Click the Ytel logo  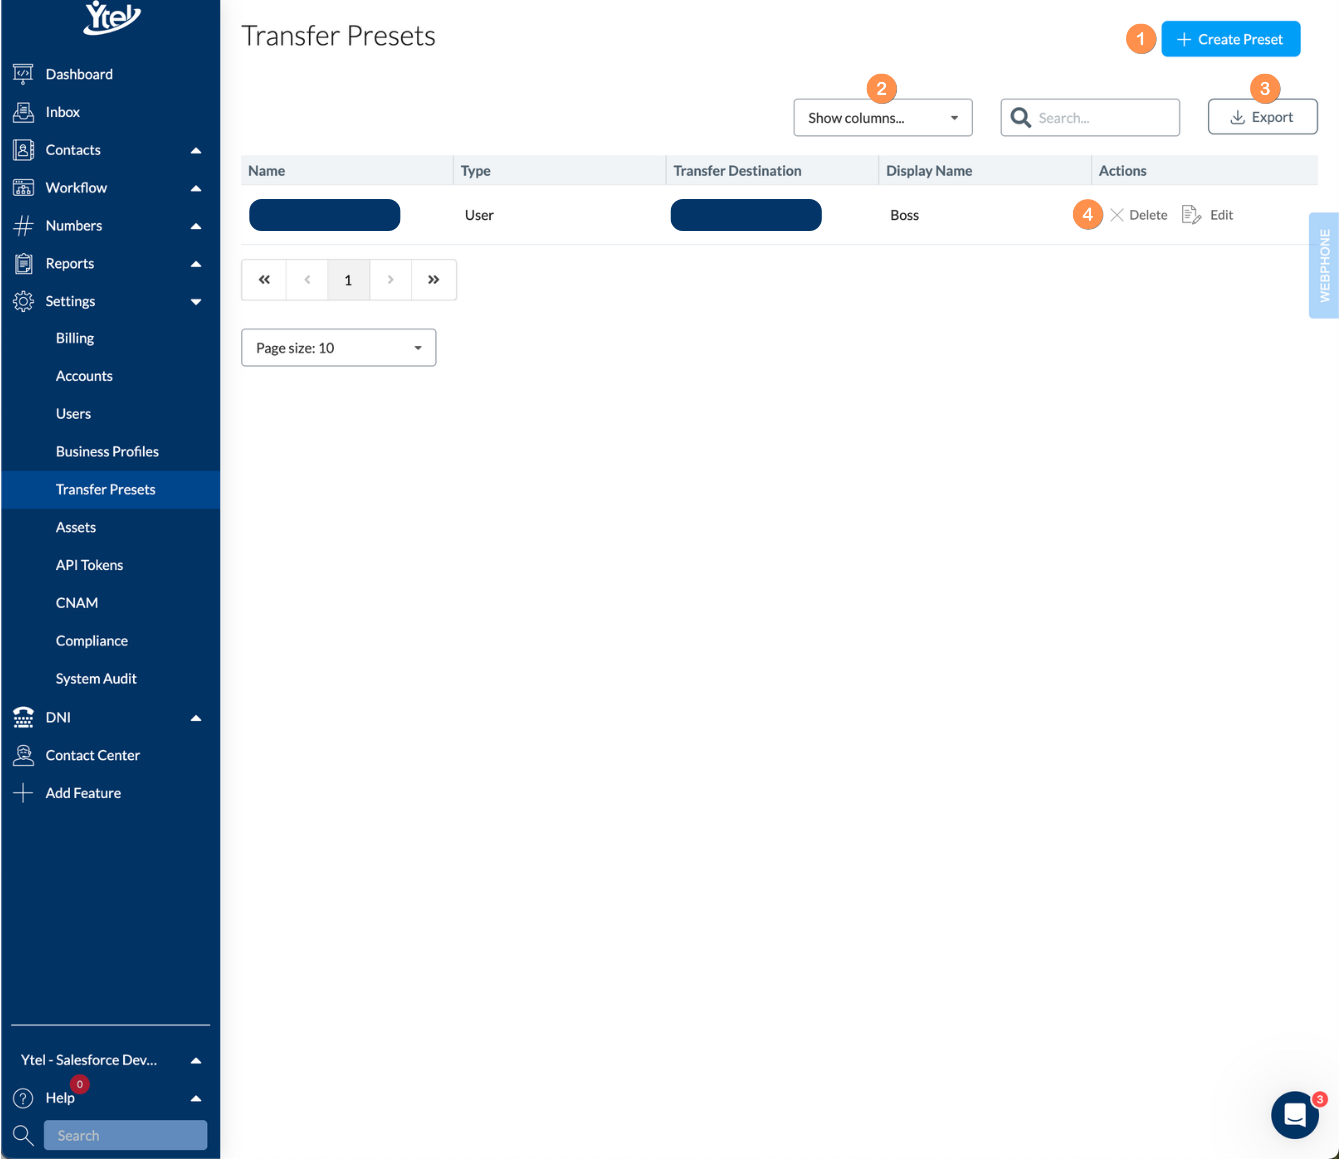[112, 17]
